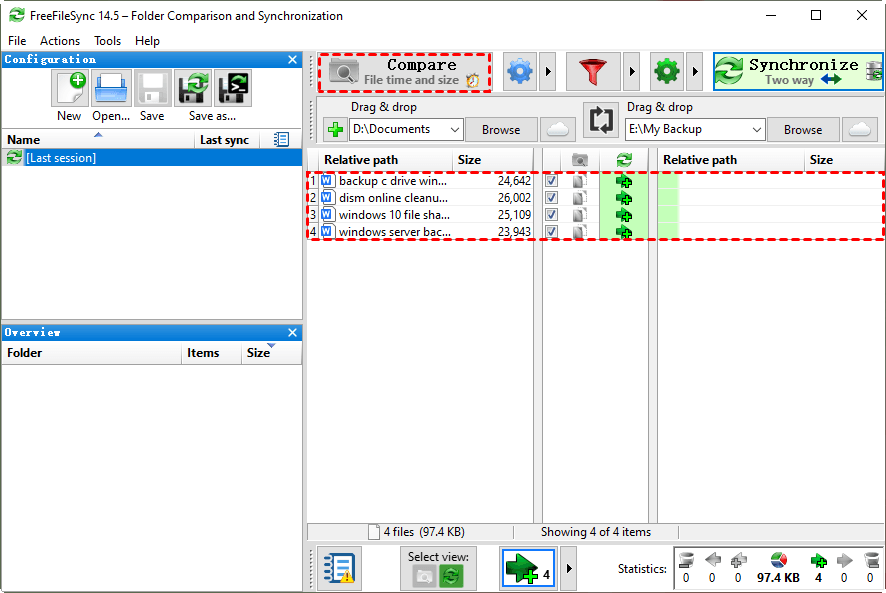
Task: Open a configuration file with Open icon
Action: (111, 90)
